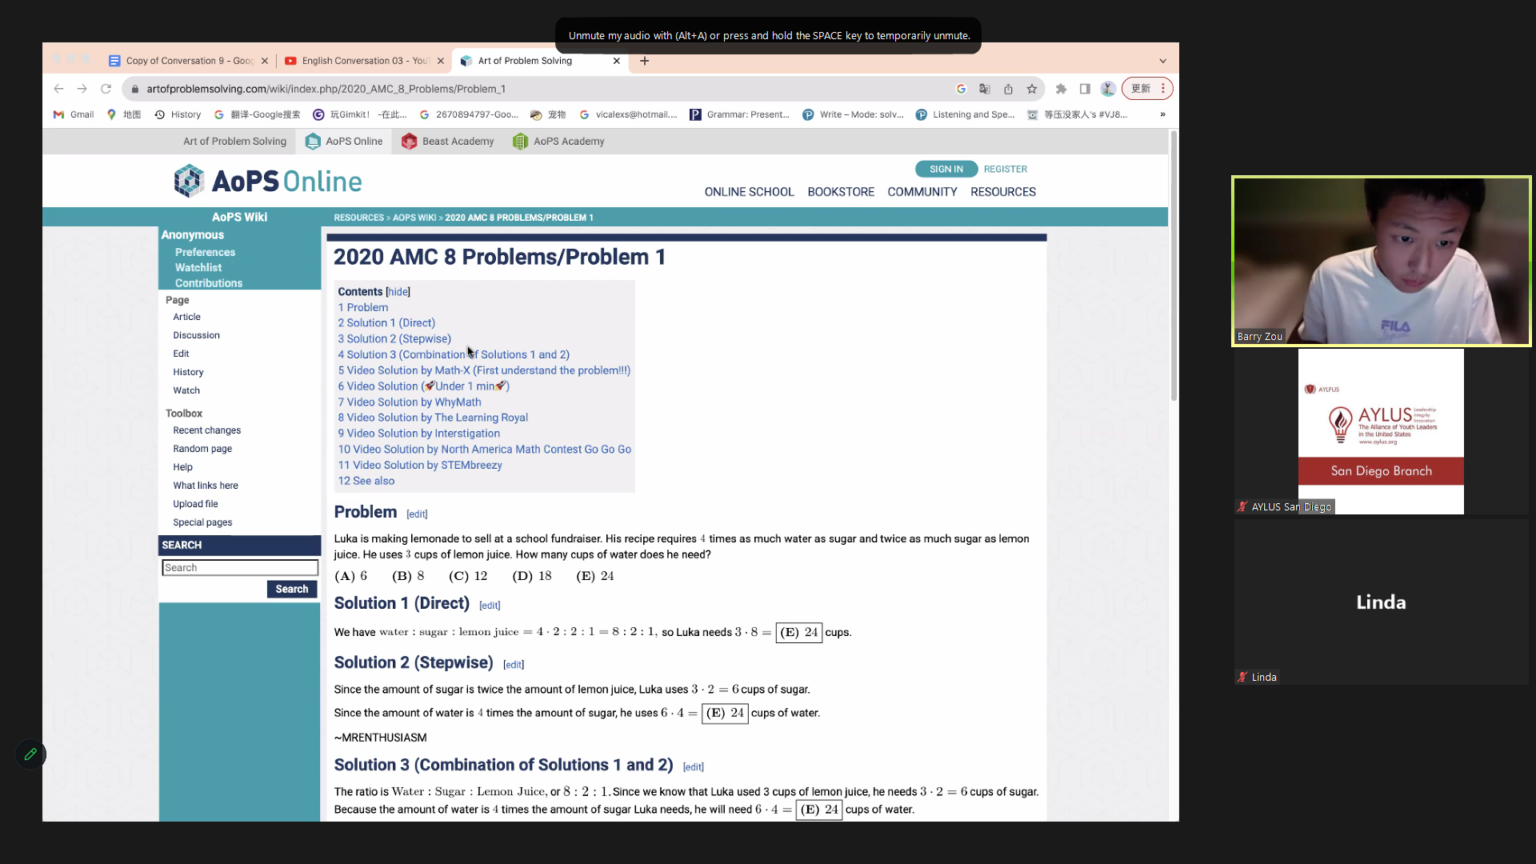
Task: Open Preferences in the wiki sidebar
Action: point(205,253)
